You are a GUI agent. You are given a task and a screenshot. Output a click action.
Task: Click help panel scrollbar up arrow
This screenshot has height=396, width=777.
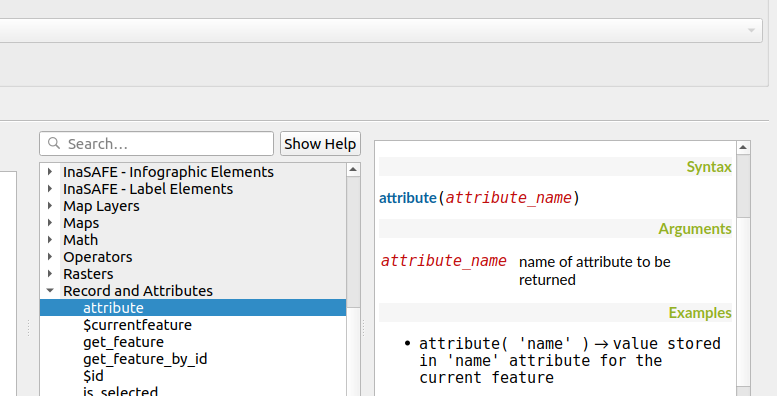pyautogui.click(x=743, y=147)
